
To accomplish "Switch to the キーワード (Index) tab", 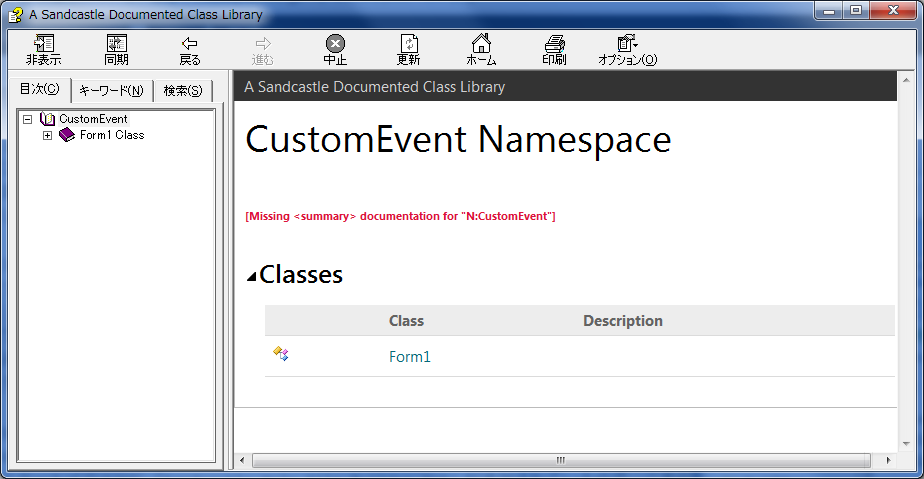I will click(111, 91).
